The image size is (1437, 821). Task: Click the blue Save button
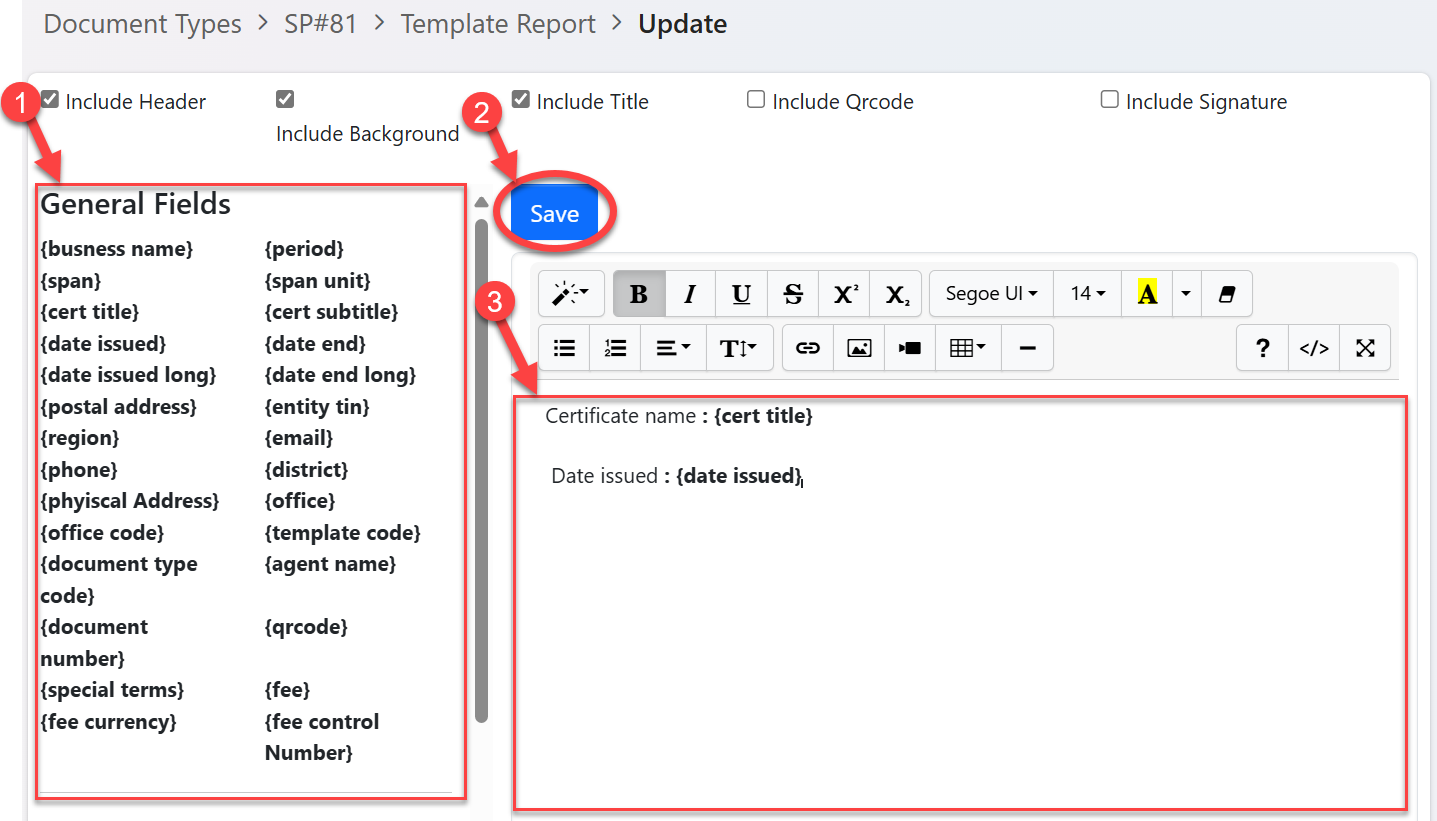[554, 214]
